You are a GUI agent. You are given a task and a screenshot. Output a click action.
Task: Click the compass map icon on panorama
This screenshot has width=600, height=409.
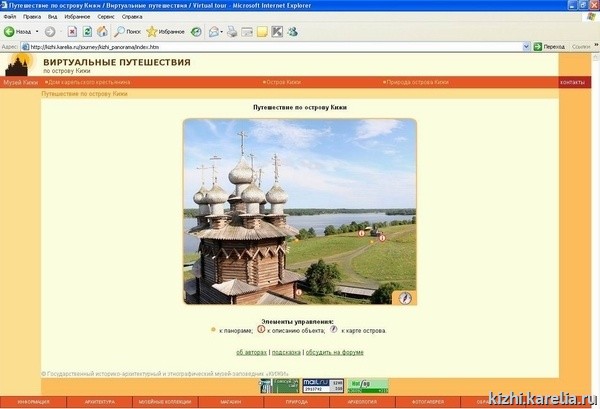coord(405,297)
